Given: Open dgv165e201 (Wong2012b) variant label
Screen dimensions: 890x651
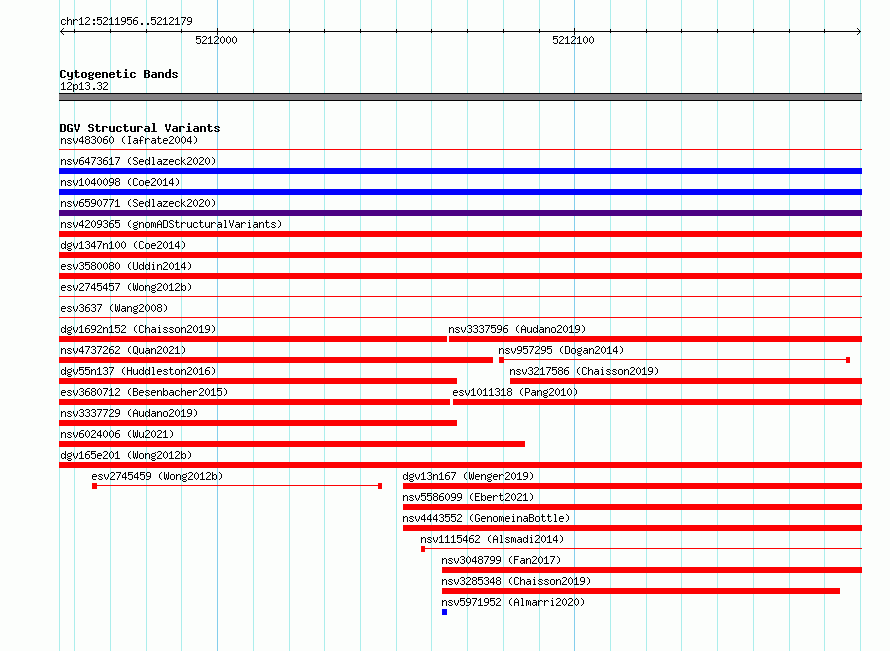Looking at the screenshot, I should click(126, 455).
